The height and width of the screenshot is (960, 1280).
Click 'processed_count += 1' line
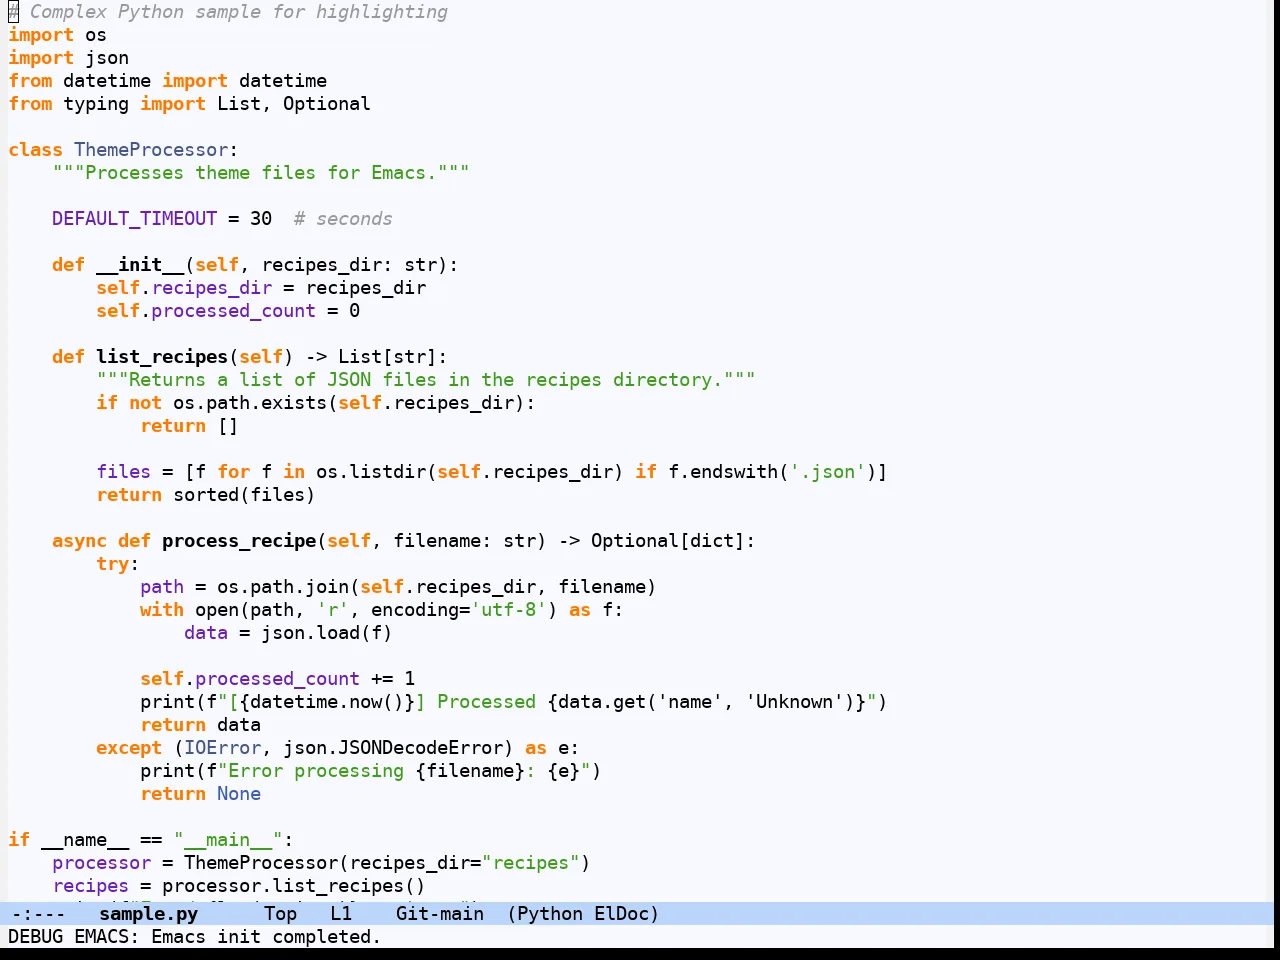click(x=277, y=679)
